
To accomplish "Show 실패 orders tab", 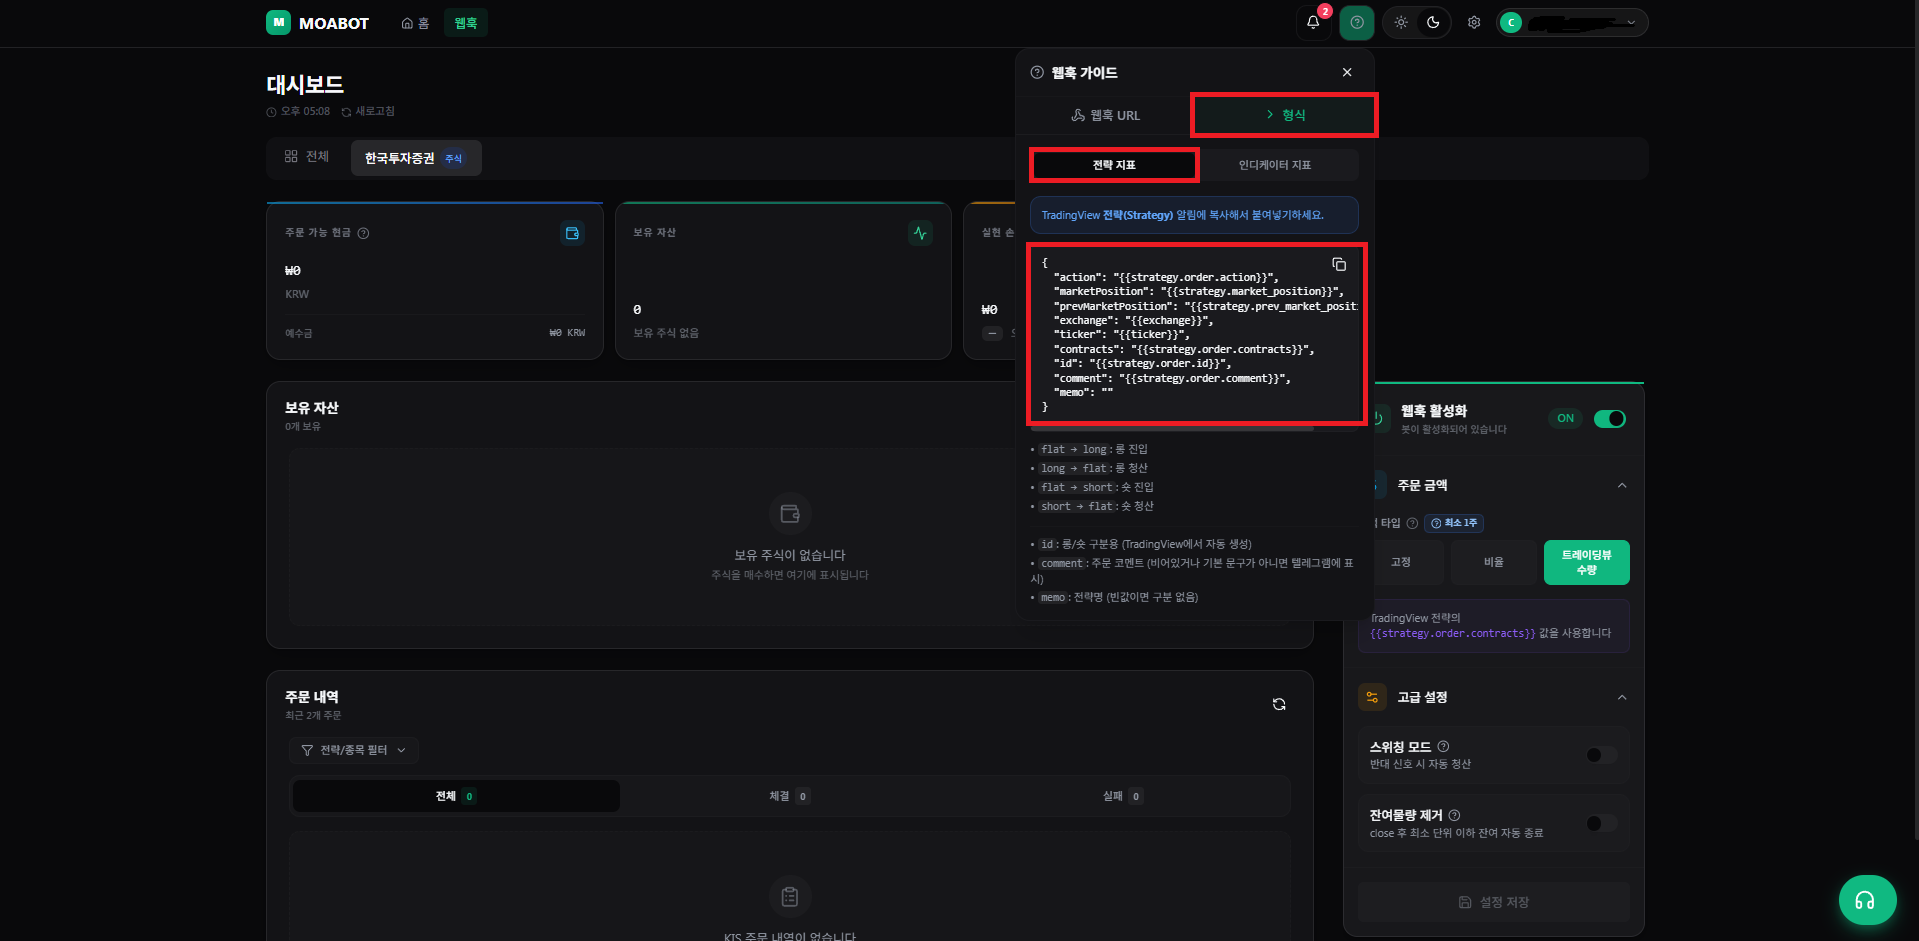I will [x=1122, y=796].
